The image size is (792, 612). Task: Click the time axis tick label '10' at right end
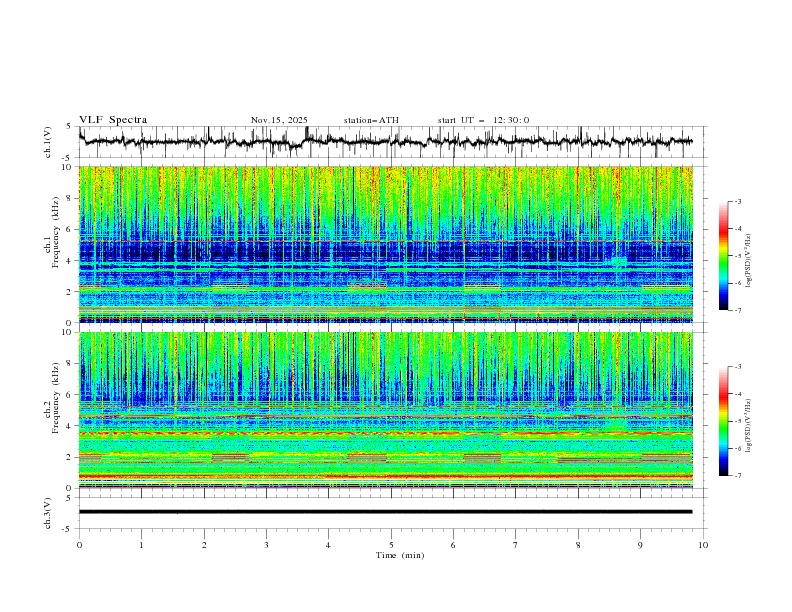(x=703, y=545)
